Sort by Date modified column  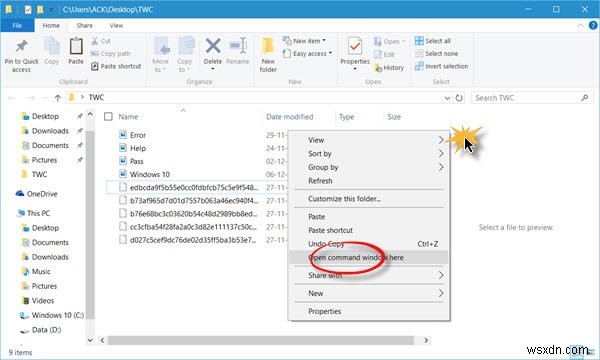290,117
